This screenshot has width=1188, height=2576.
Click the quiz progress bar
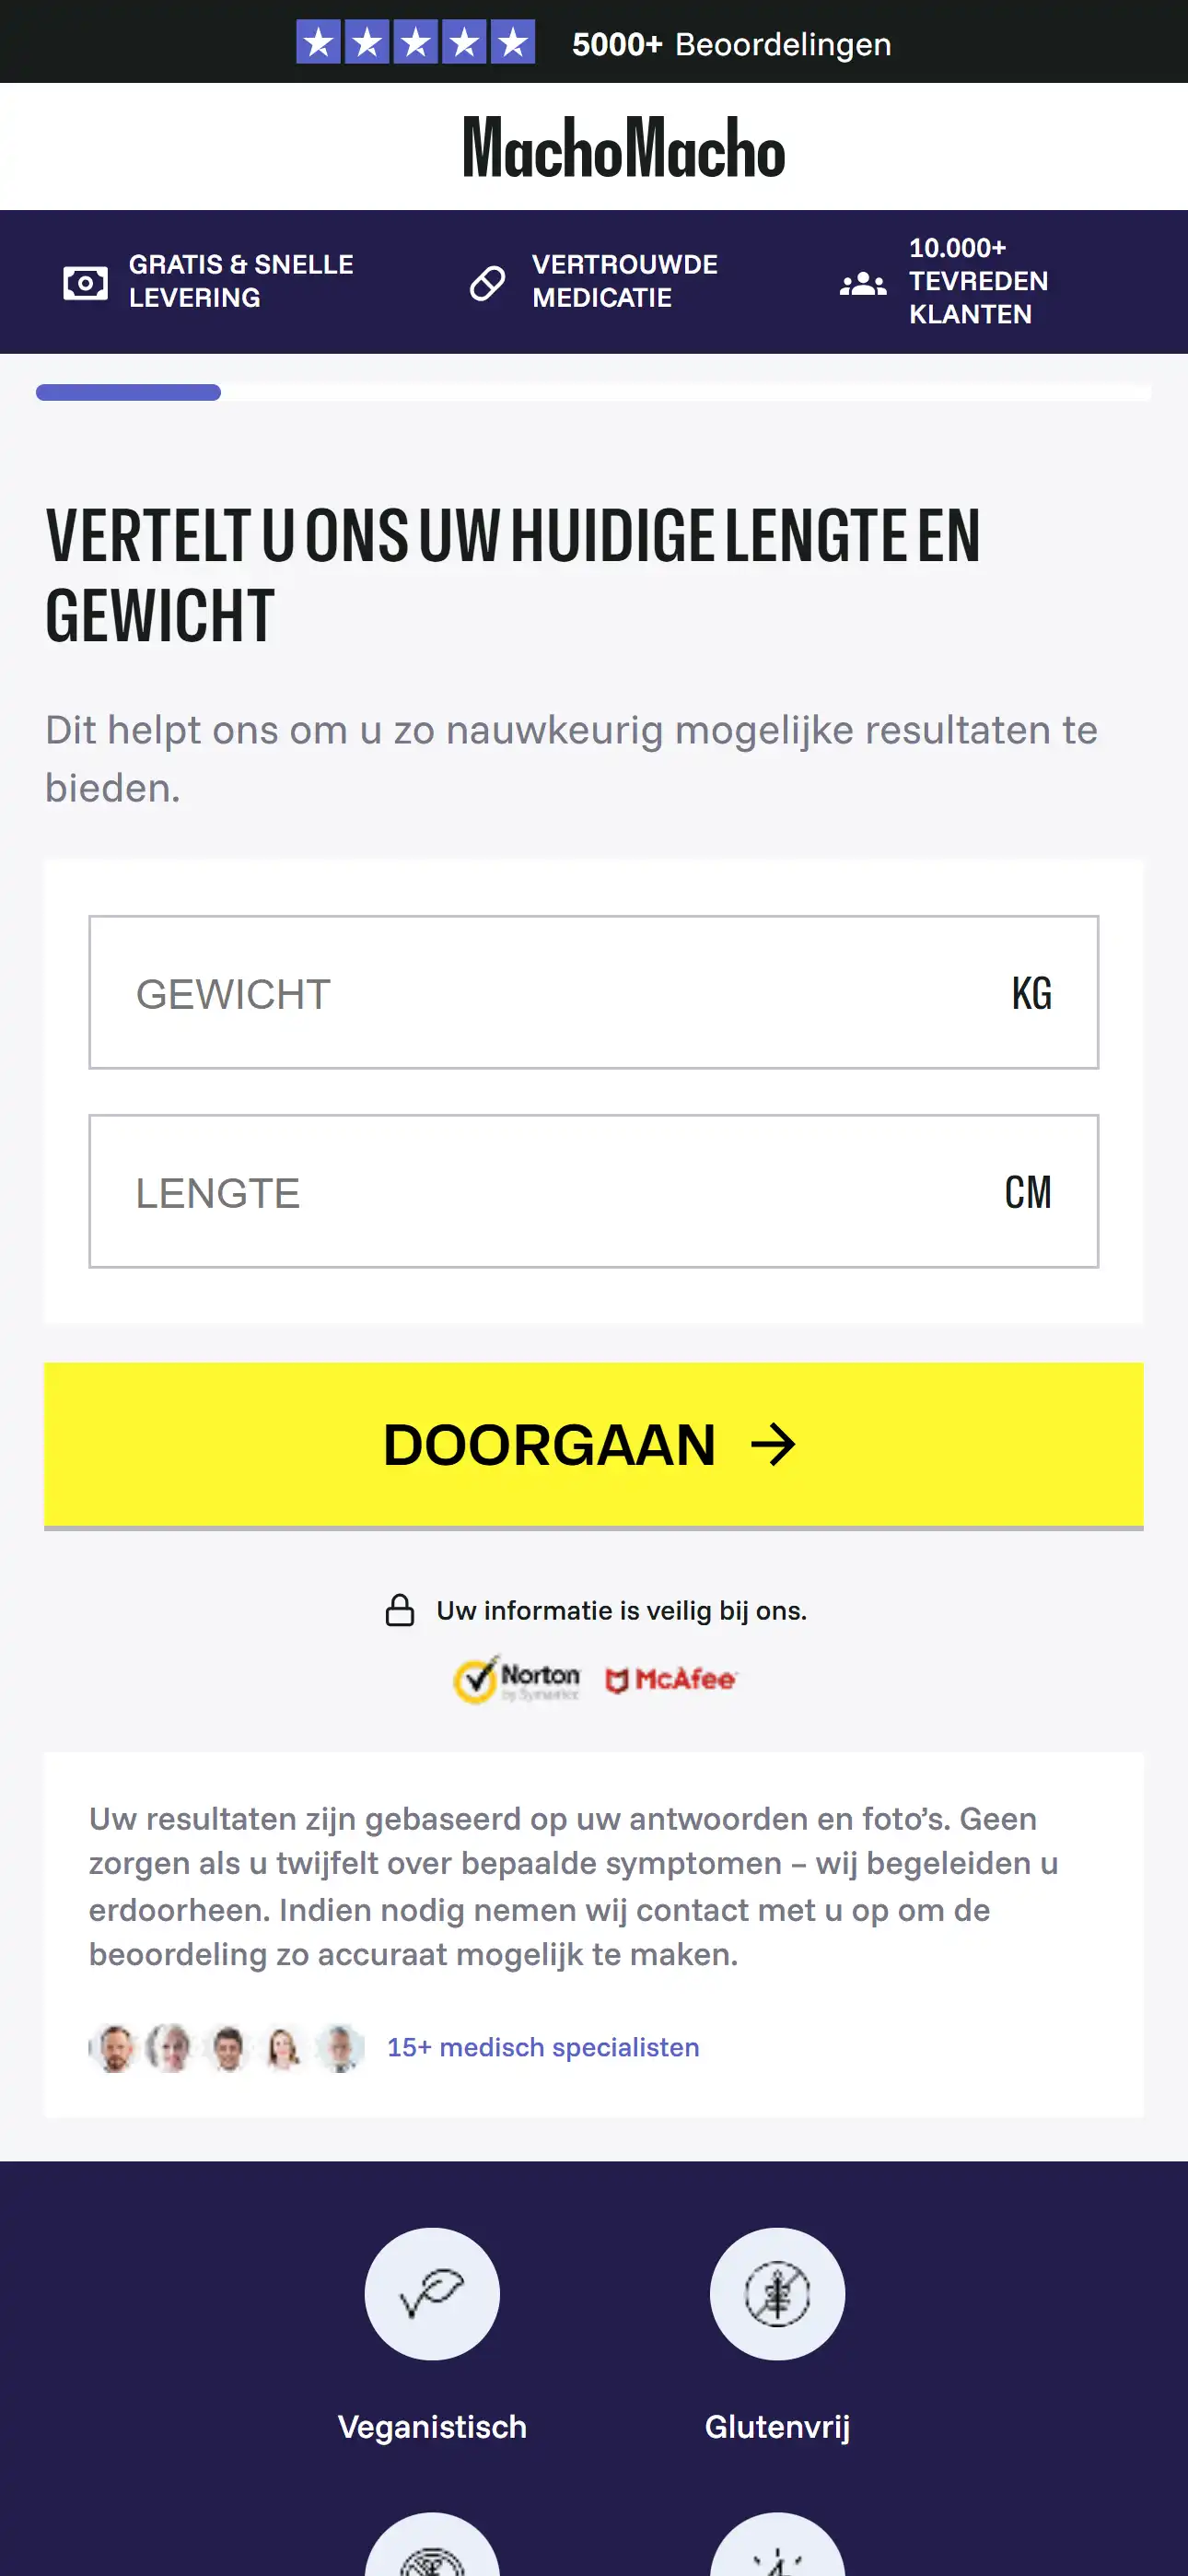point(593,393)
